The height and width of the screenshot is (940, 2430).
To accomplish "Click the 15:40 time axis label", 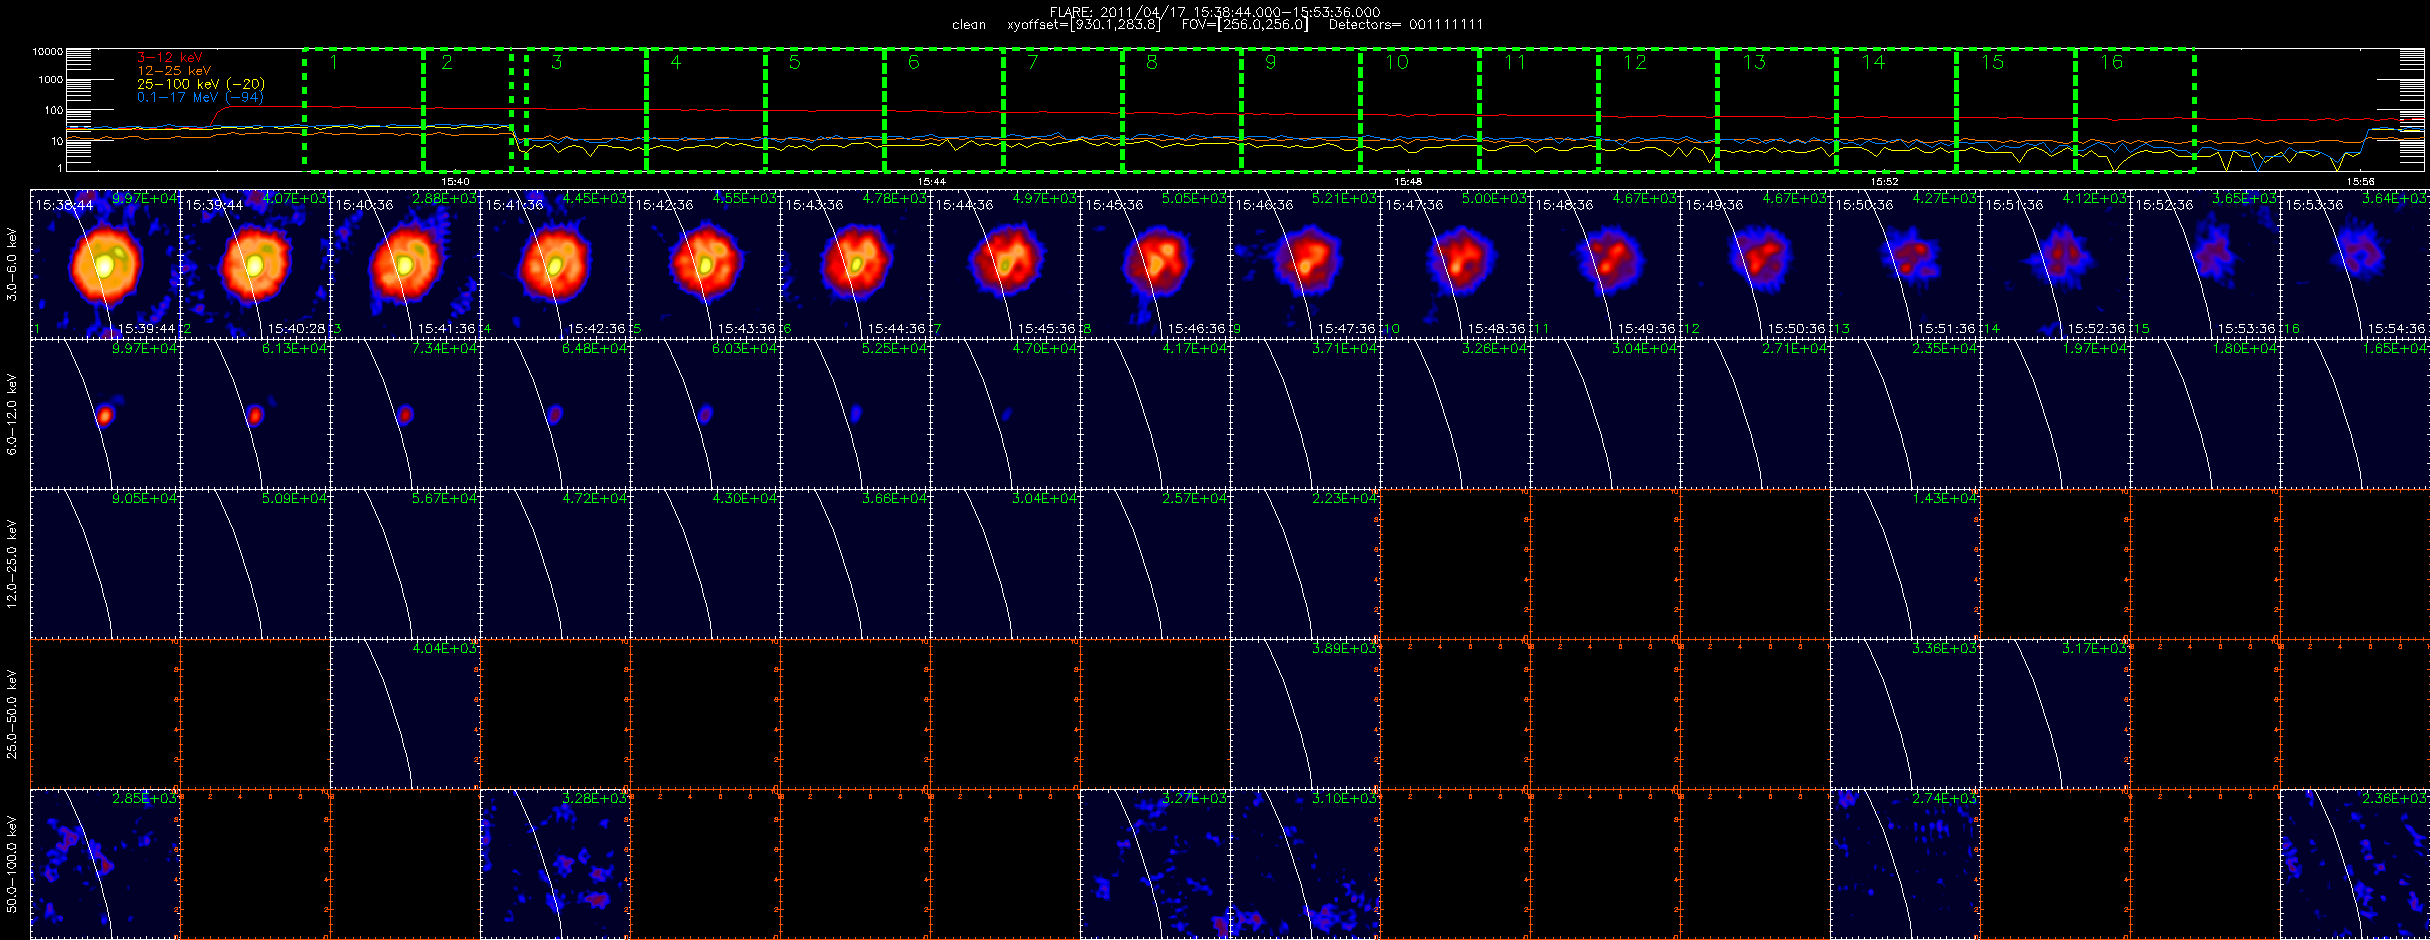I will pos(456,182).
